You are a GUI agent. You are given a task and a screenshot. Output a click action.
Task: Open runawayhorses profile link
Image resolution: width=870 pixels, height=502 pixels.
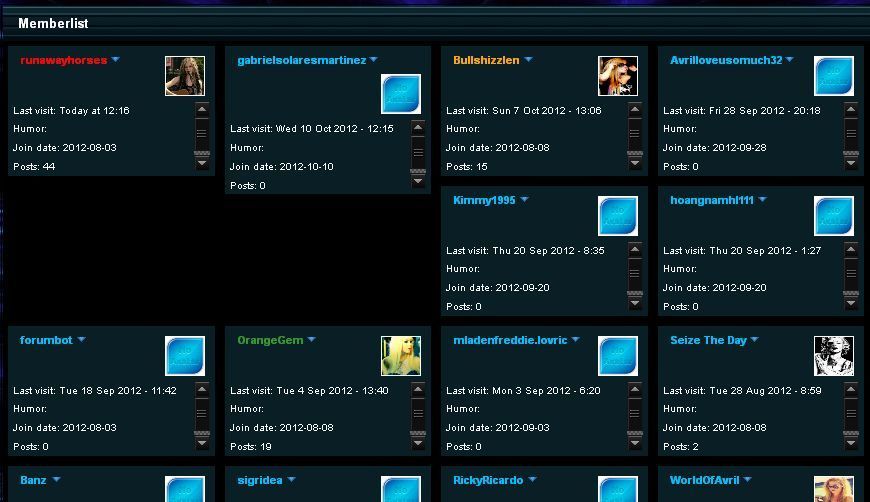pyautogui.click(x=63, y=60)
